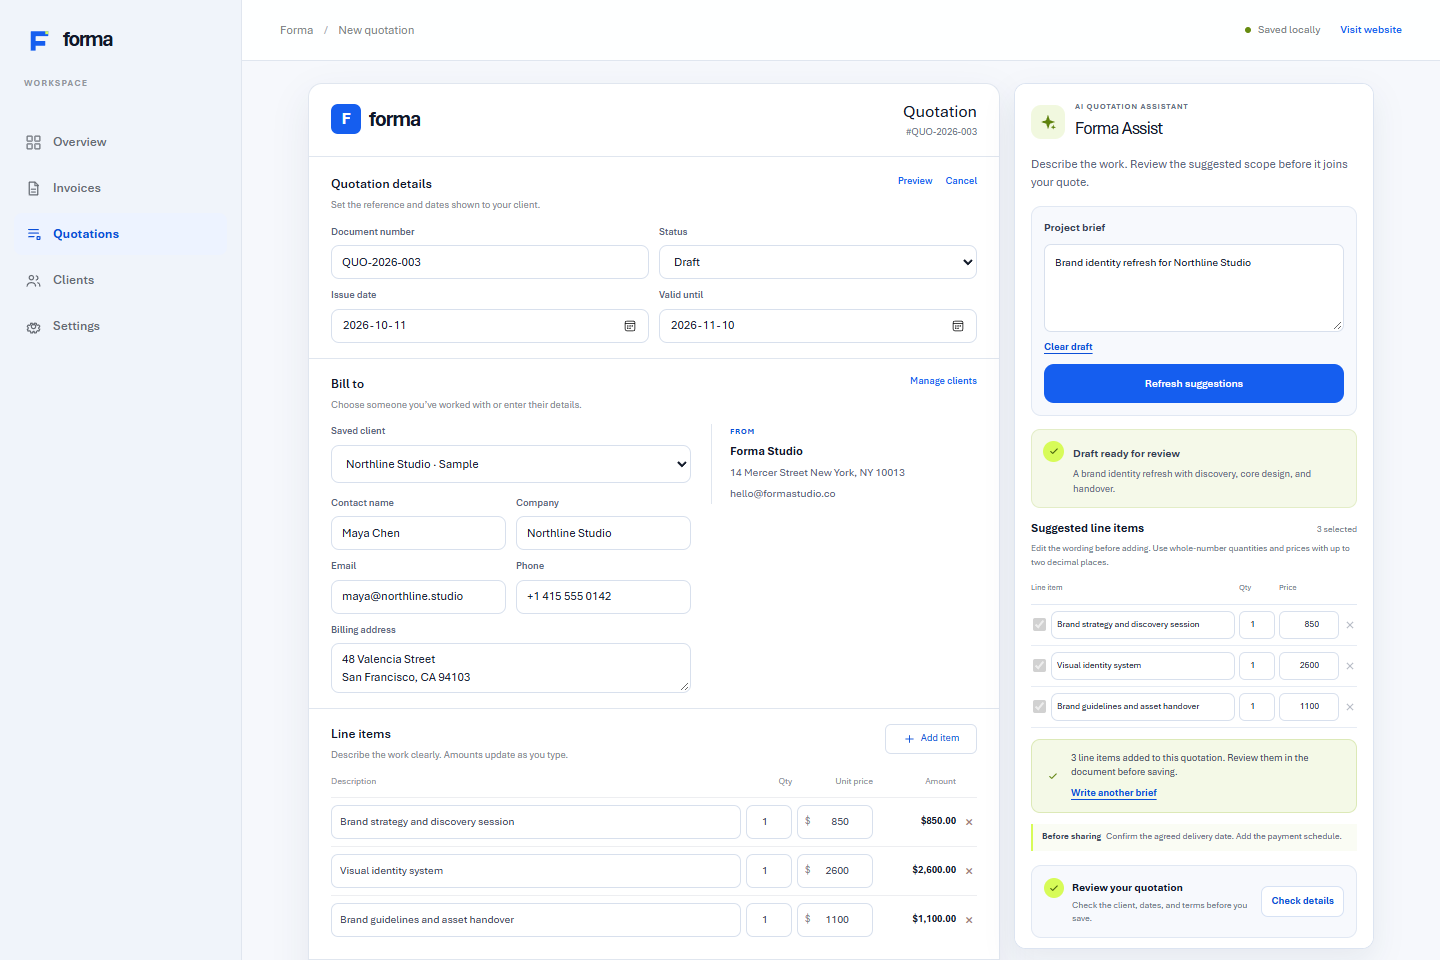Open the Manage clients link
Screen dimensions: 1440x960
coord(943,381)
